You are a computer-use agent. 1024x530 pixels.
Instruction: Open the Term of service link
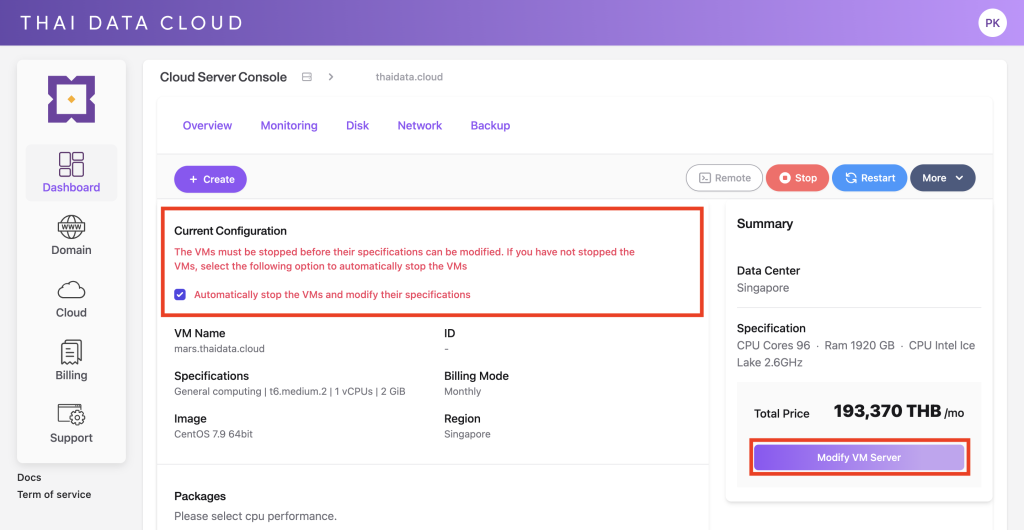pos(54,494)
